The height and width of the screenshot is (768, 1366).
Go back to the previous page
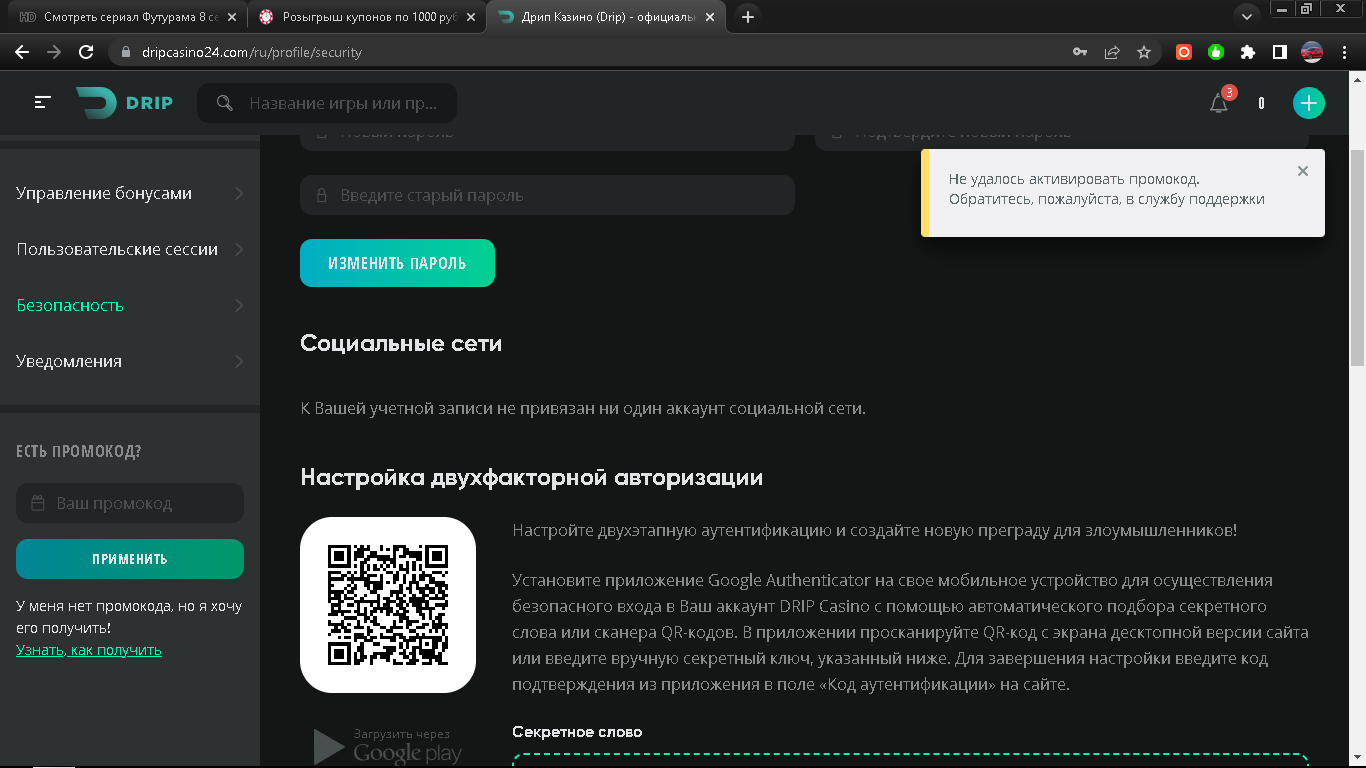coord(22,52)
